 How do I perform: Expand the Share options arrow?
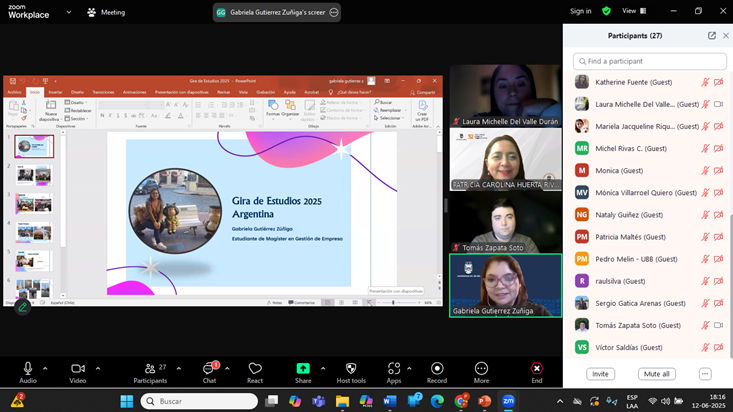click(x=323, y=369)
